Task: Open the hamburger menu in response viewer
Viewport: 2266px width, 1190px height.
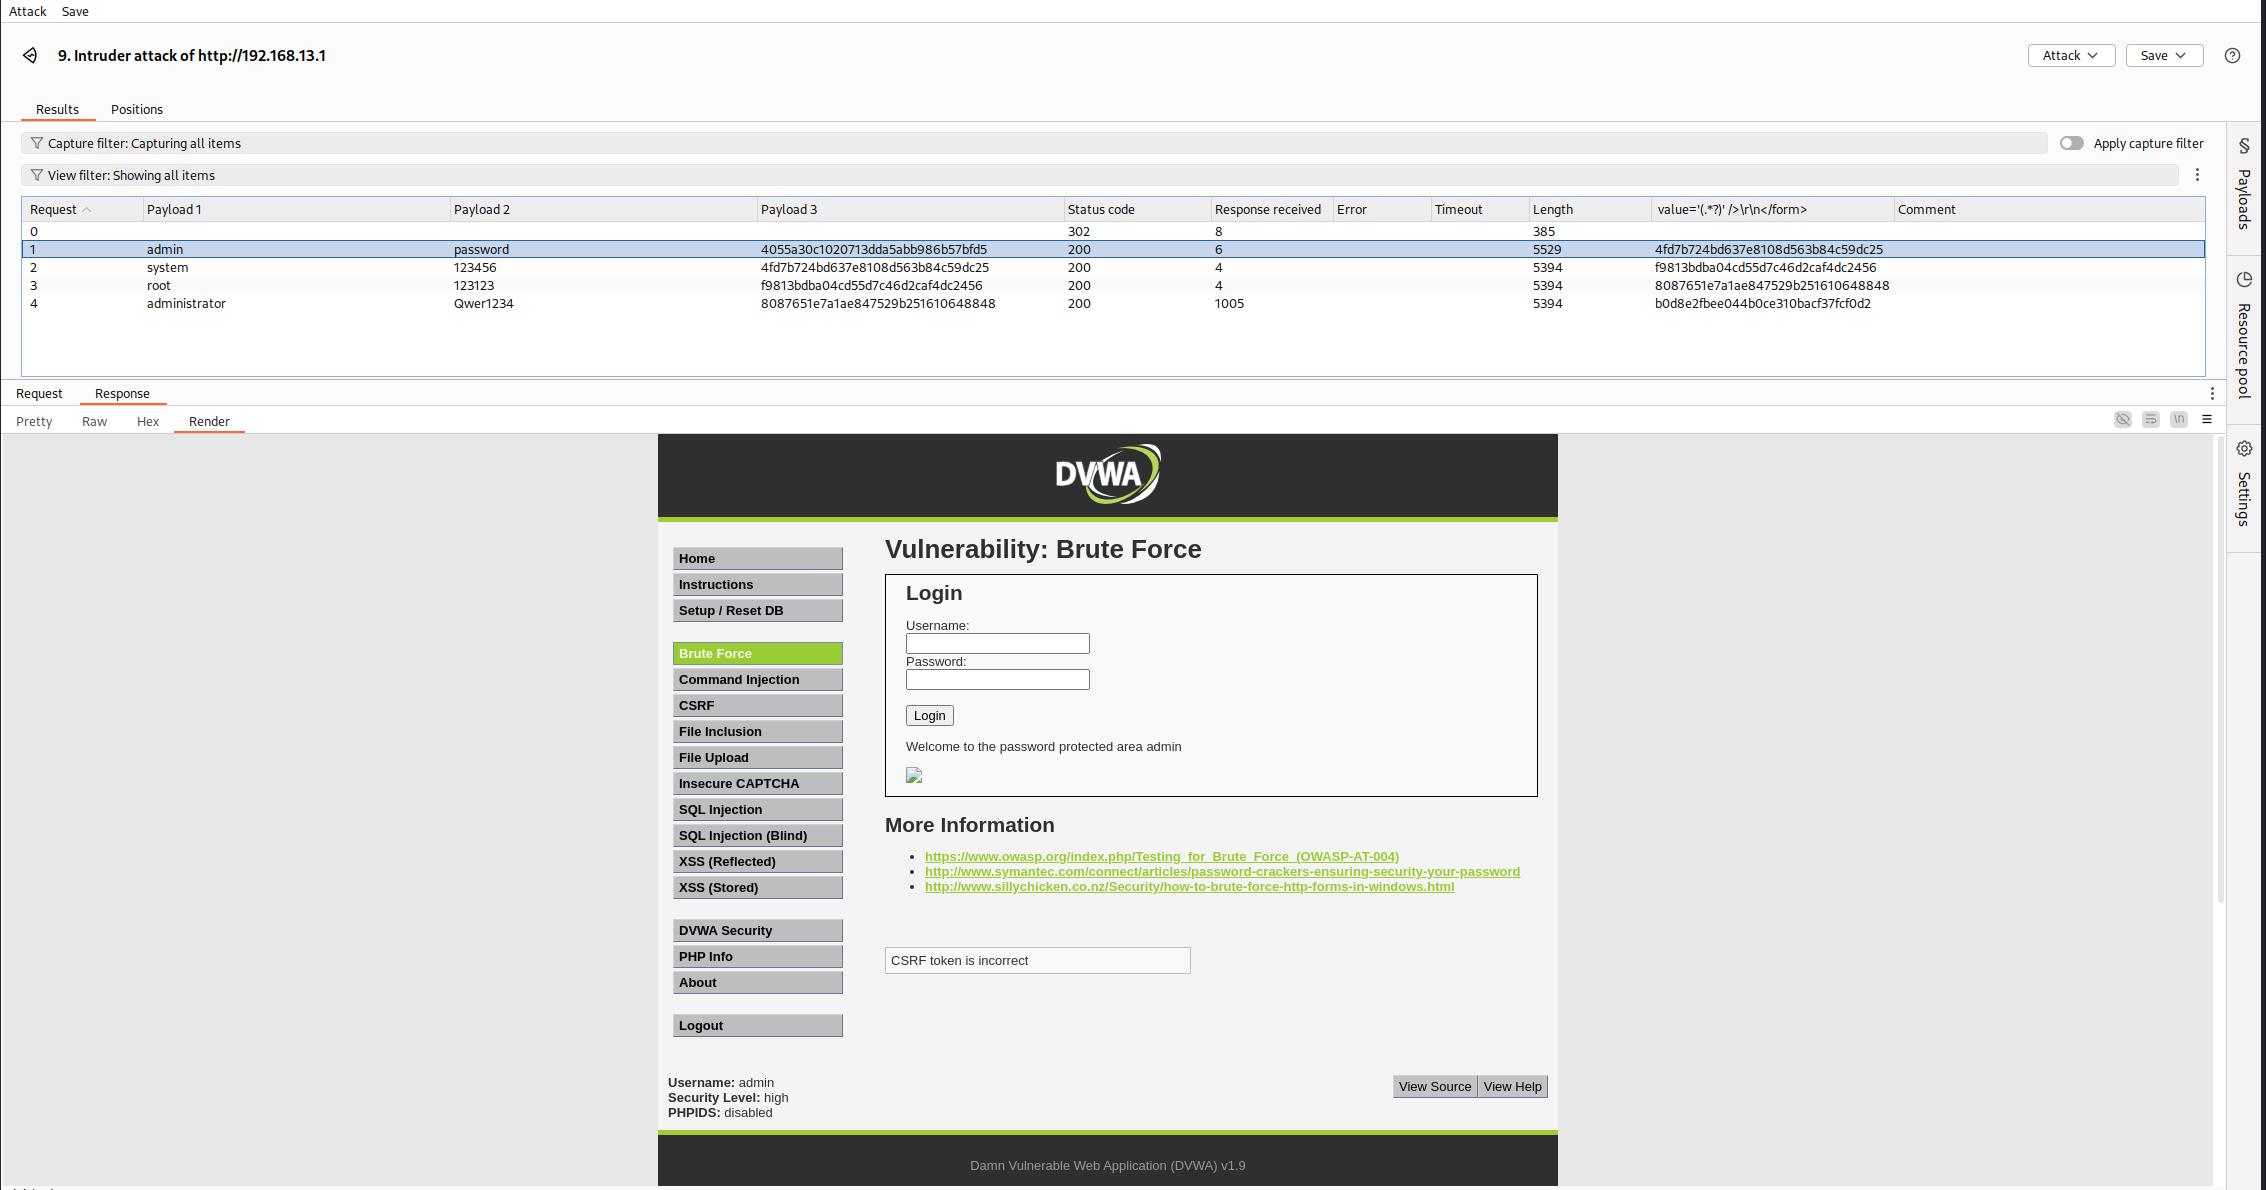Action: point(2207,420)
